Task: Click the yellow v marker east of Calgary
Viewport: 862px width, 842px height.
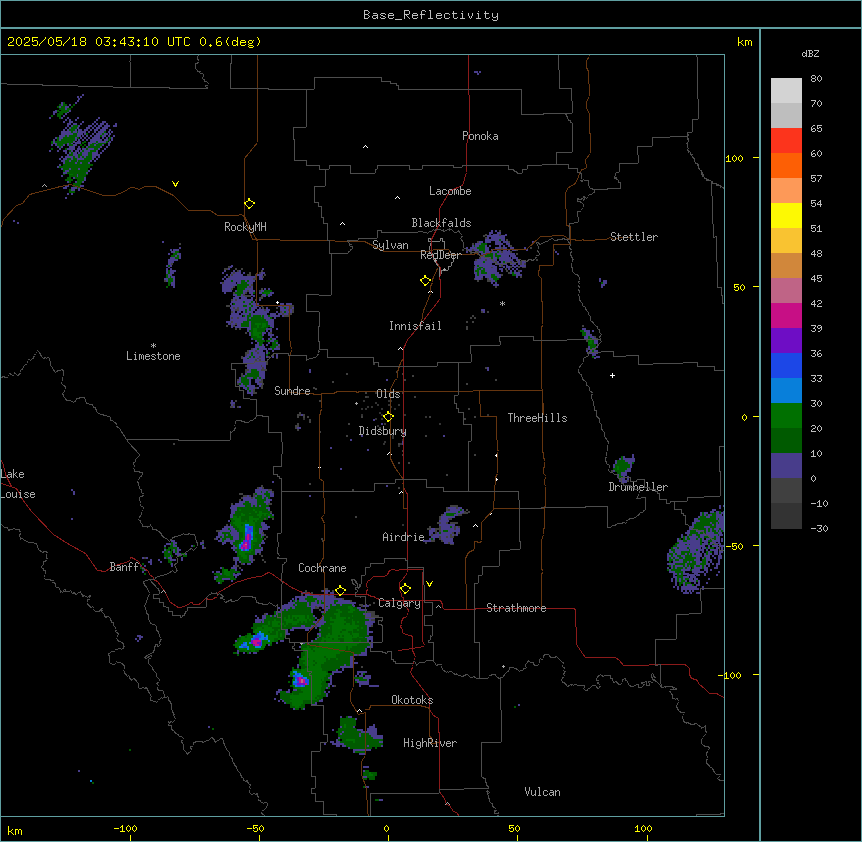Action: pos(429,584)
